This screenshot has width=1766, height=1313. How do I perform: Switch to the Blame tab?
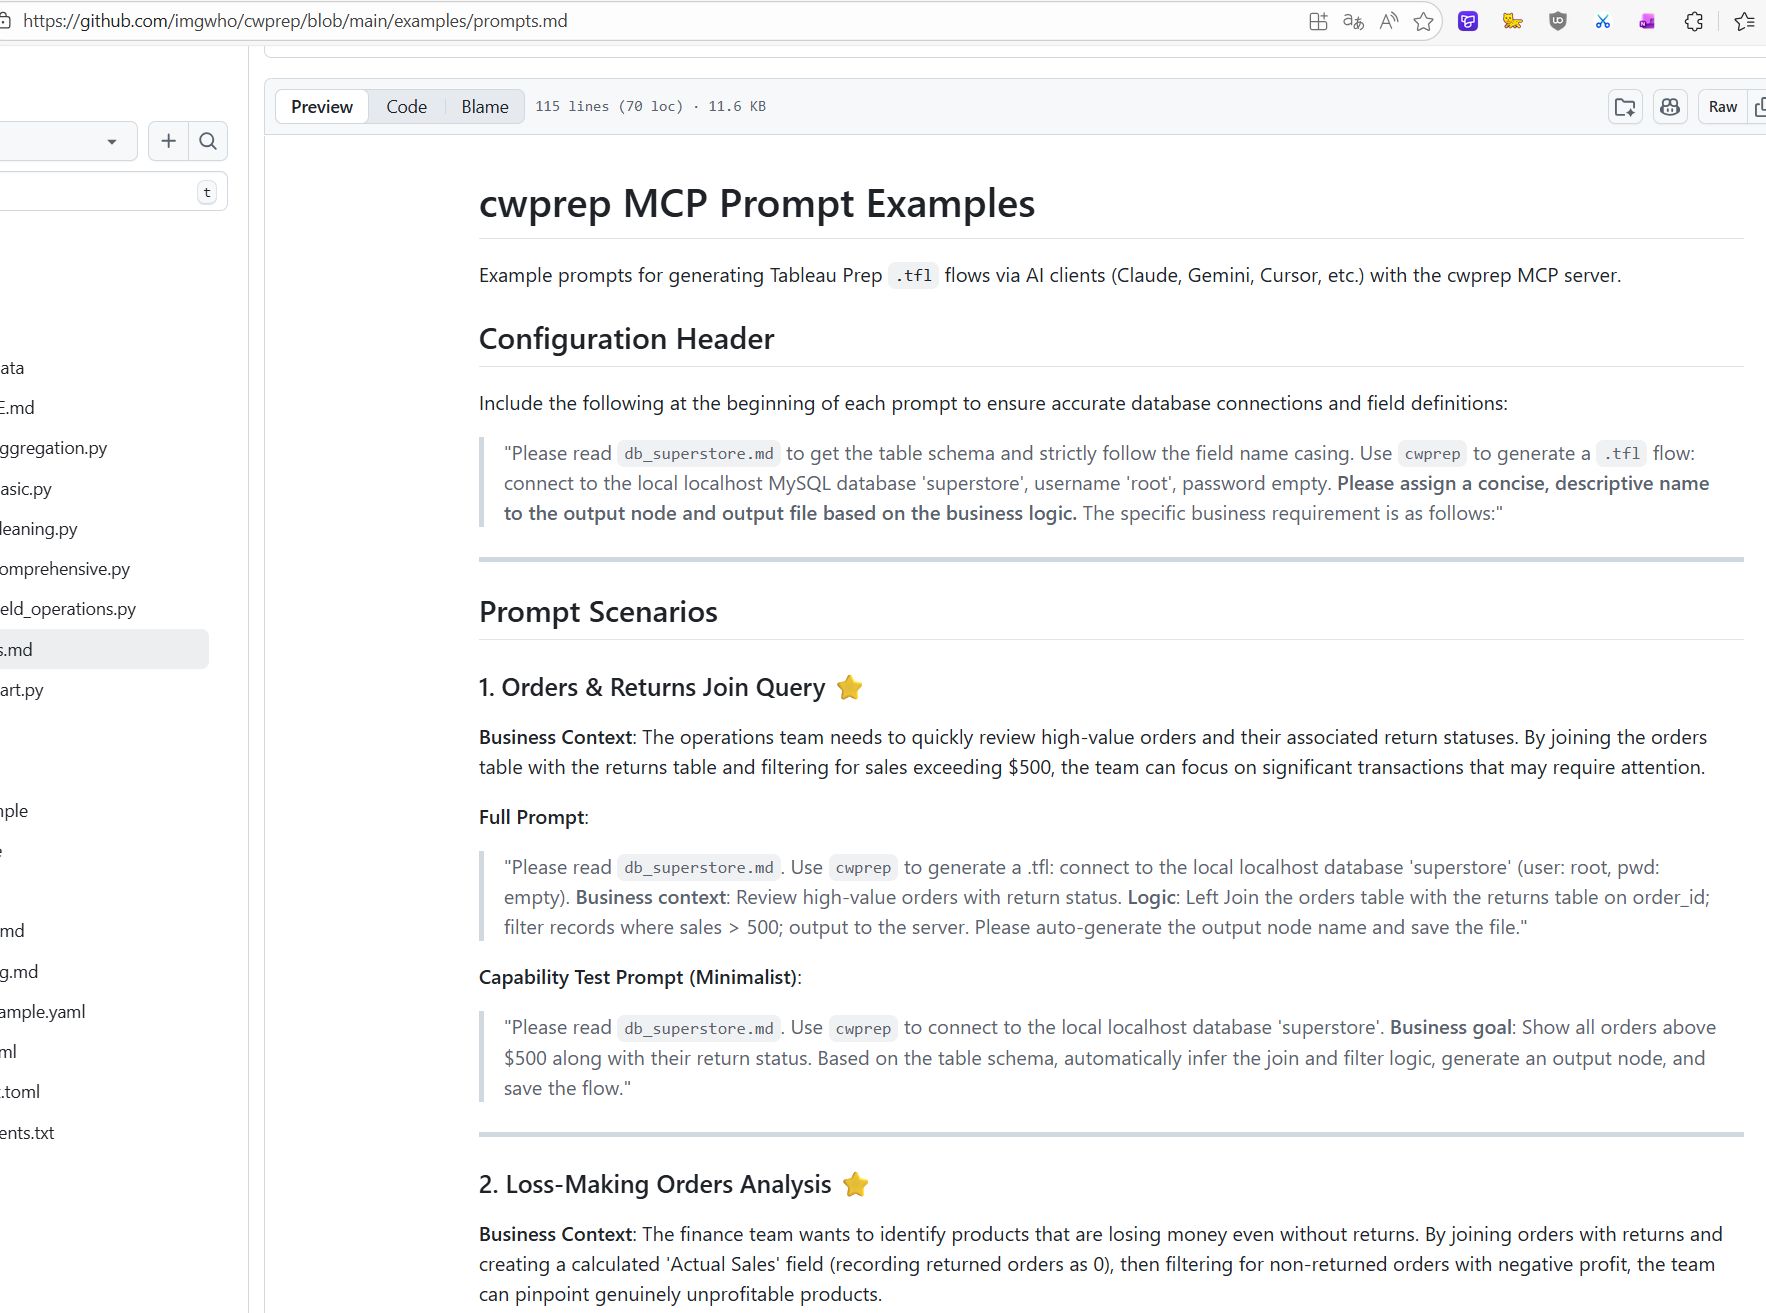coord(483,106)
